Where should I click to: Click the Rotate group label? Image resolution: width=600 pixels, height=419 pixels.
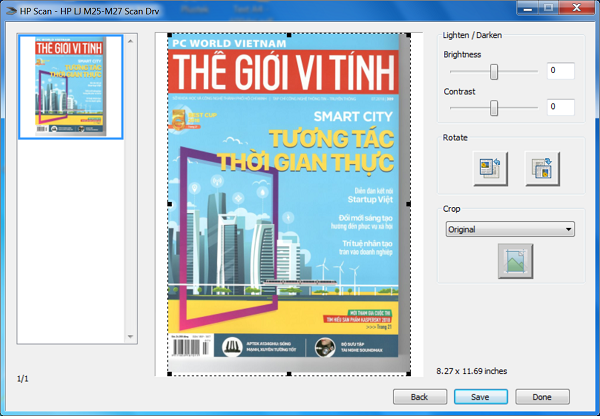point(455,138)
